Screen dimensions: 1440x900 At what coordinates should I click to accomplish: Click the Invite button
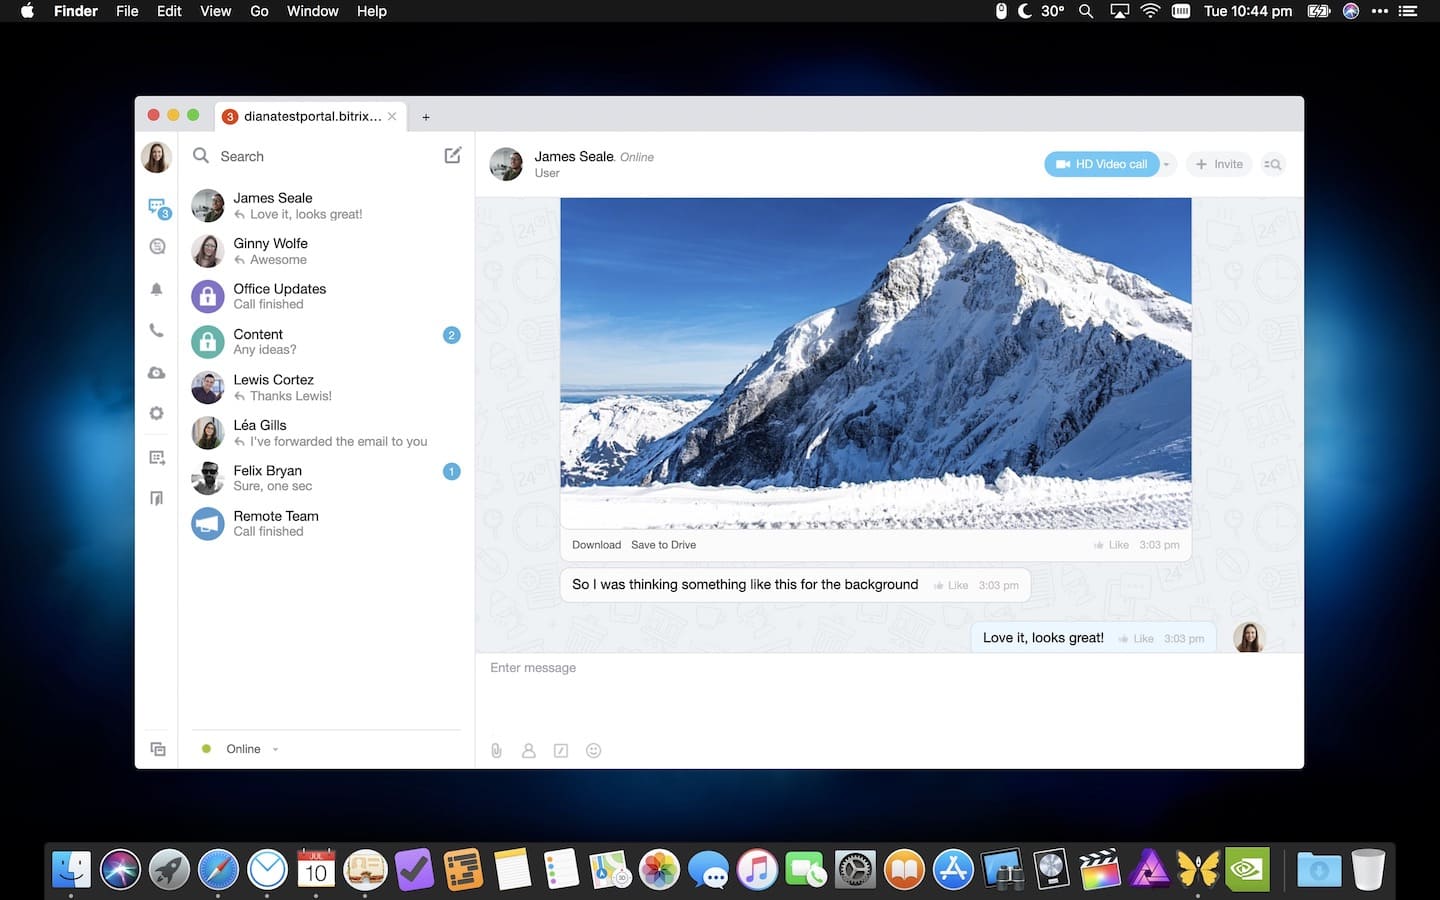coord(1218,163)
